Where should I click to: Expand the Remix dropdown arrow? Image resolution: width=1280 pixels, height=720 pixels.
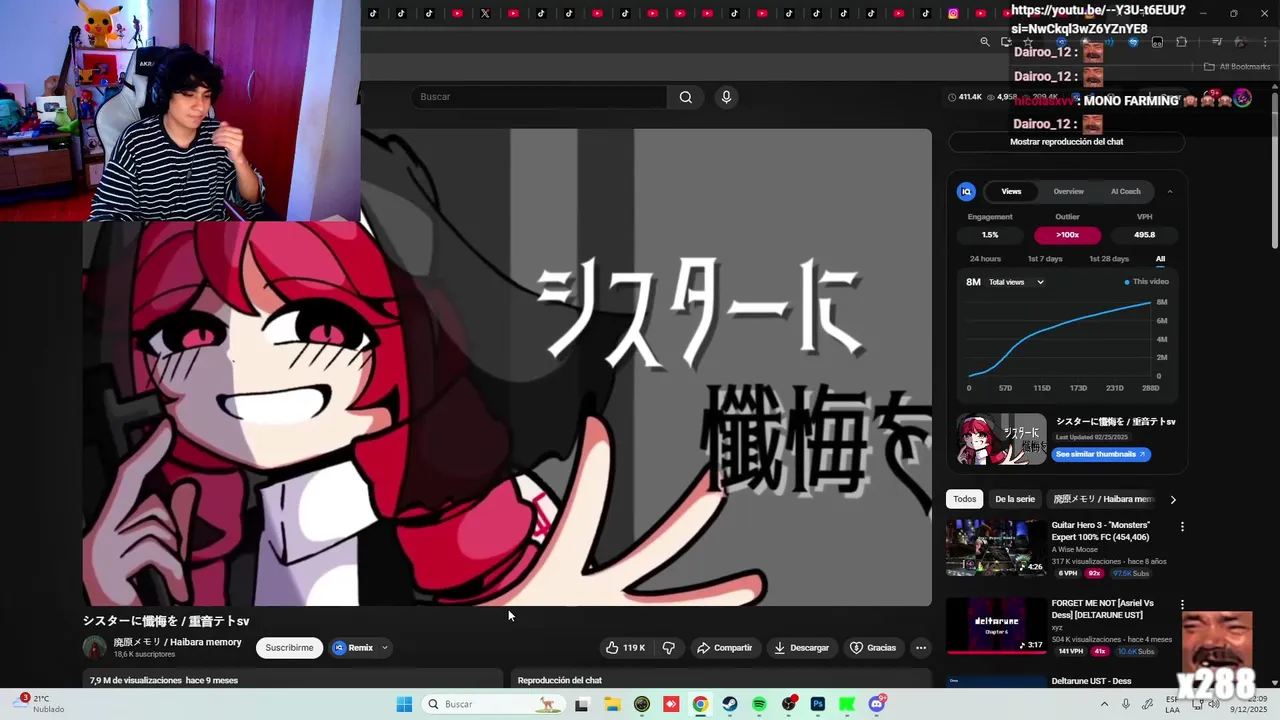click(x=385, y=648)
